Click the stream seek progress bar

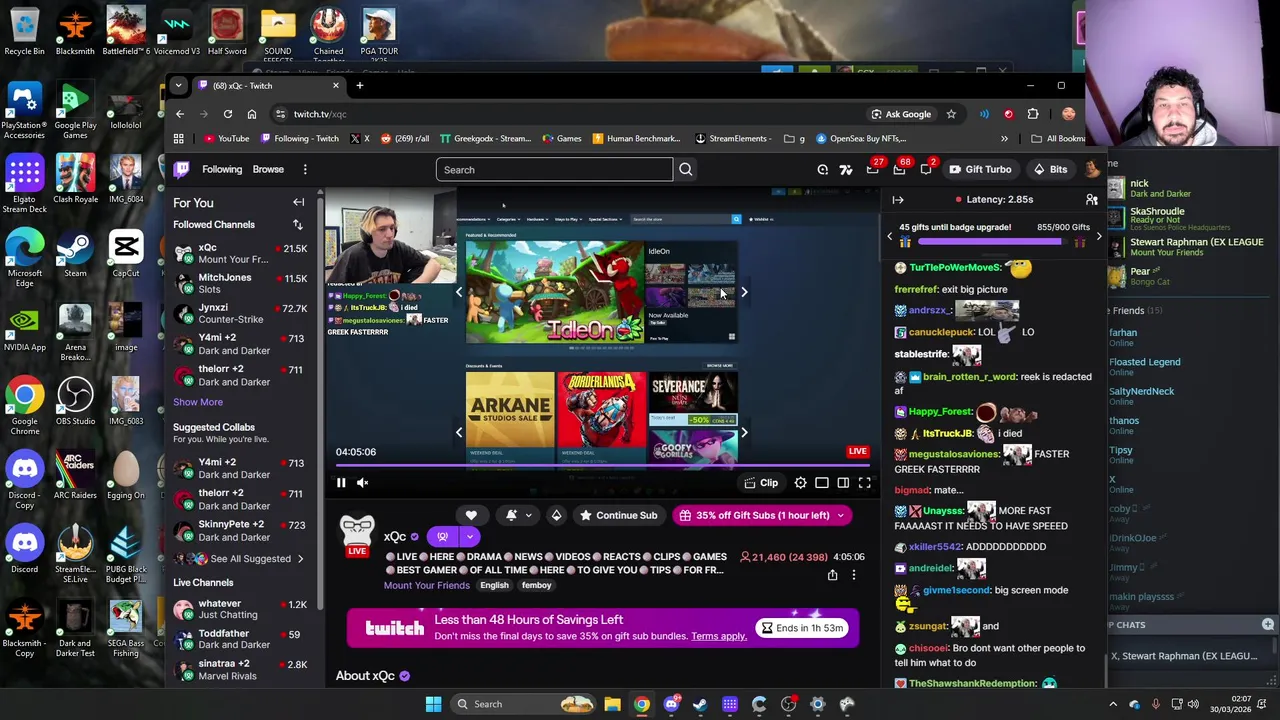pos(602,465)
